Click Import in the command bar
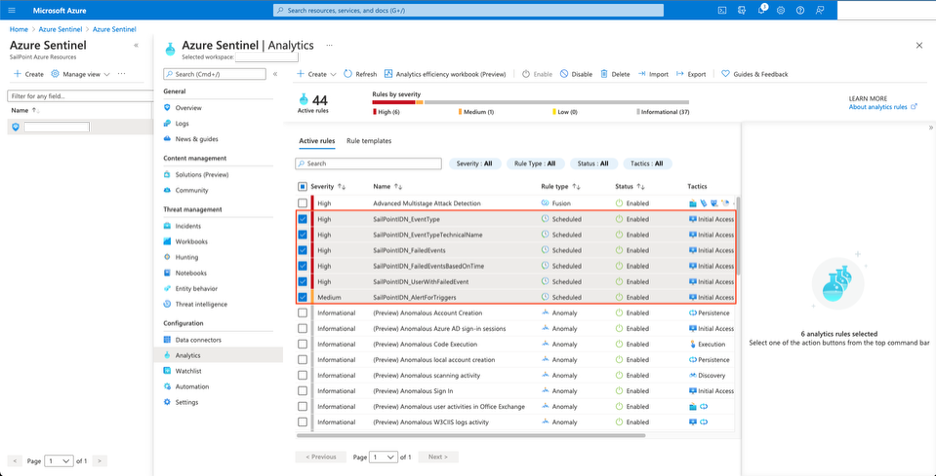This screenshot has height=476, width=936. [x=653, y=74]
